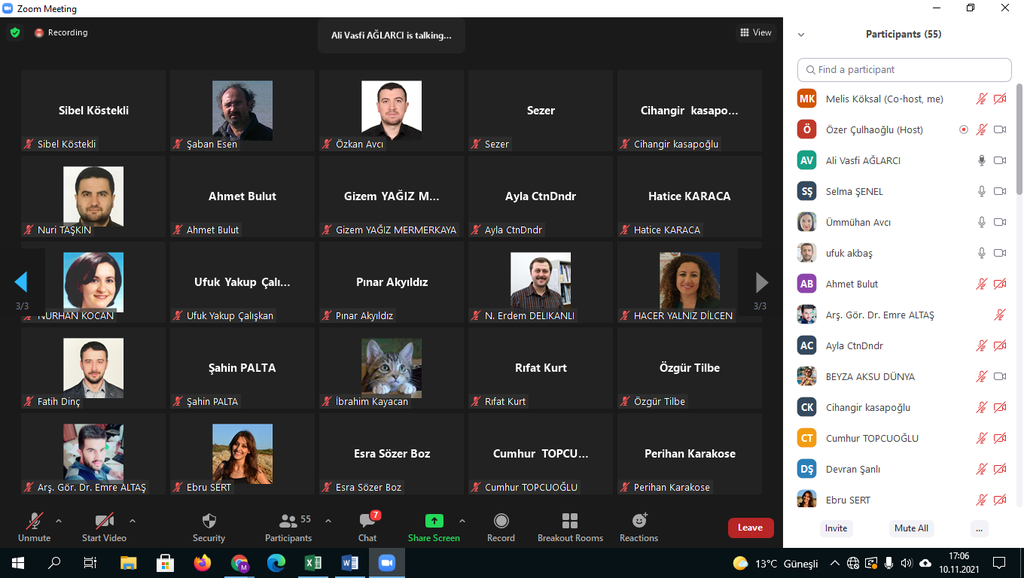
Task: Click Ali Vasfi AĞLARCI's microphone icon
Action: pyautogui.click(x=981, y=161)
